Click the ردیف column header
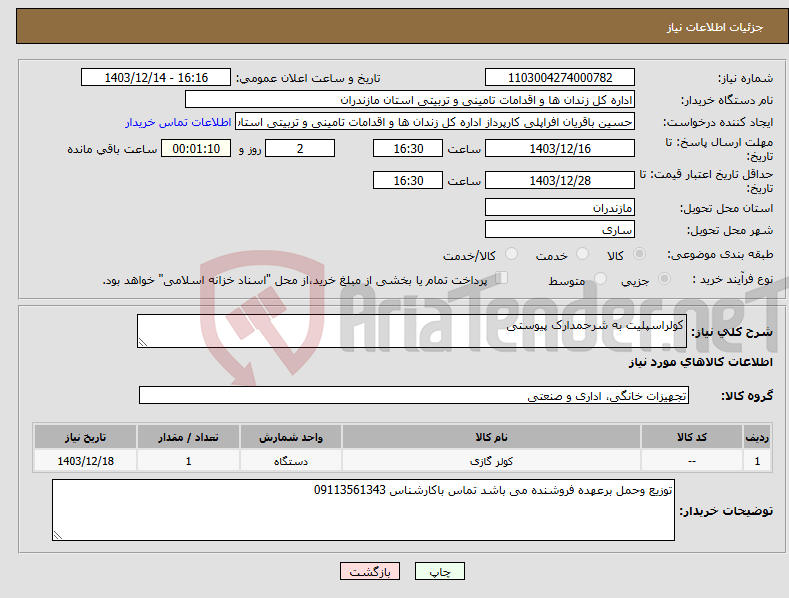Image resolution: width=789 pixels, height=598 pixels. 757,437
